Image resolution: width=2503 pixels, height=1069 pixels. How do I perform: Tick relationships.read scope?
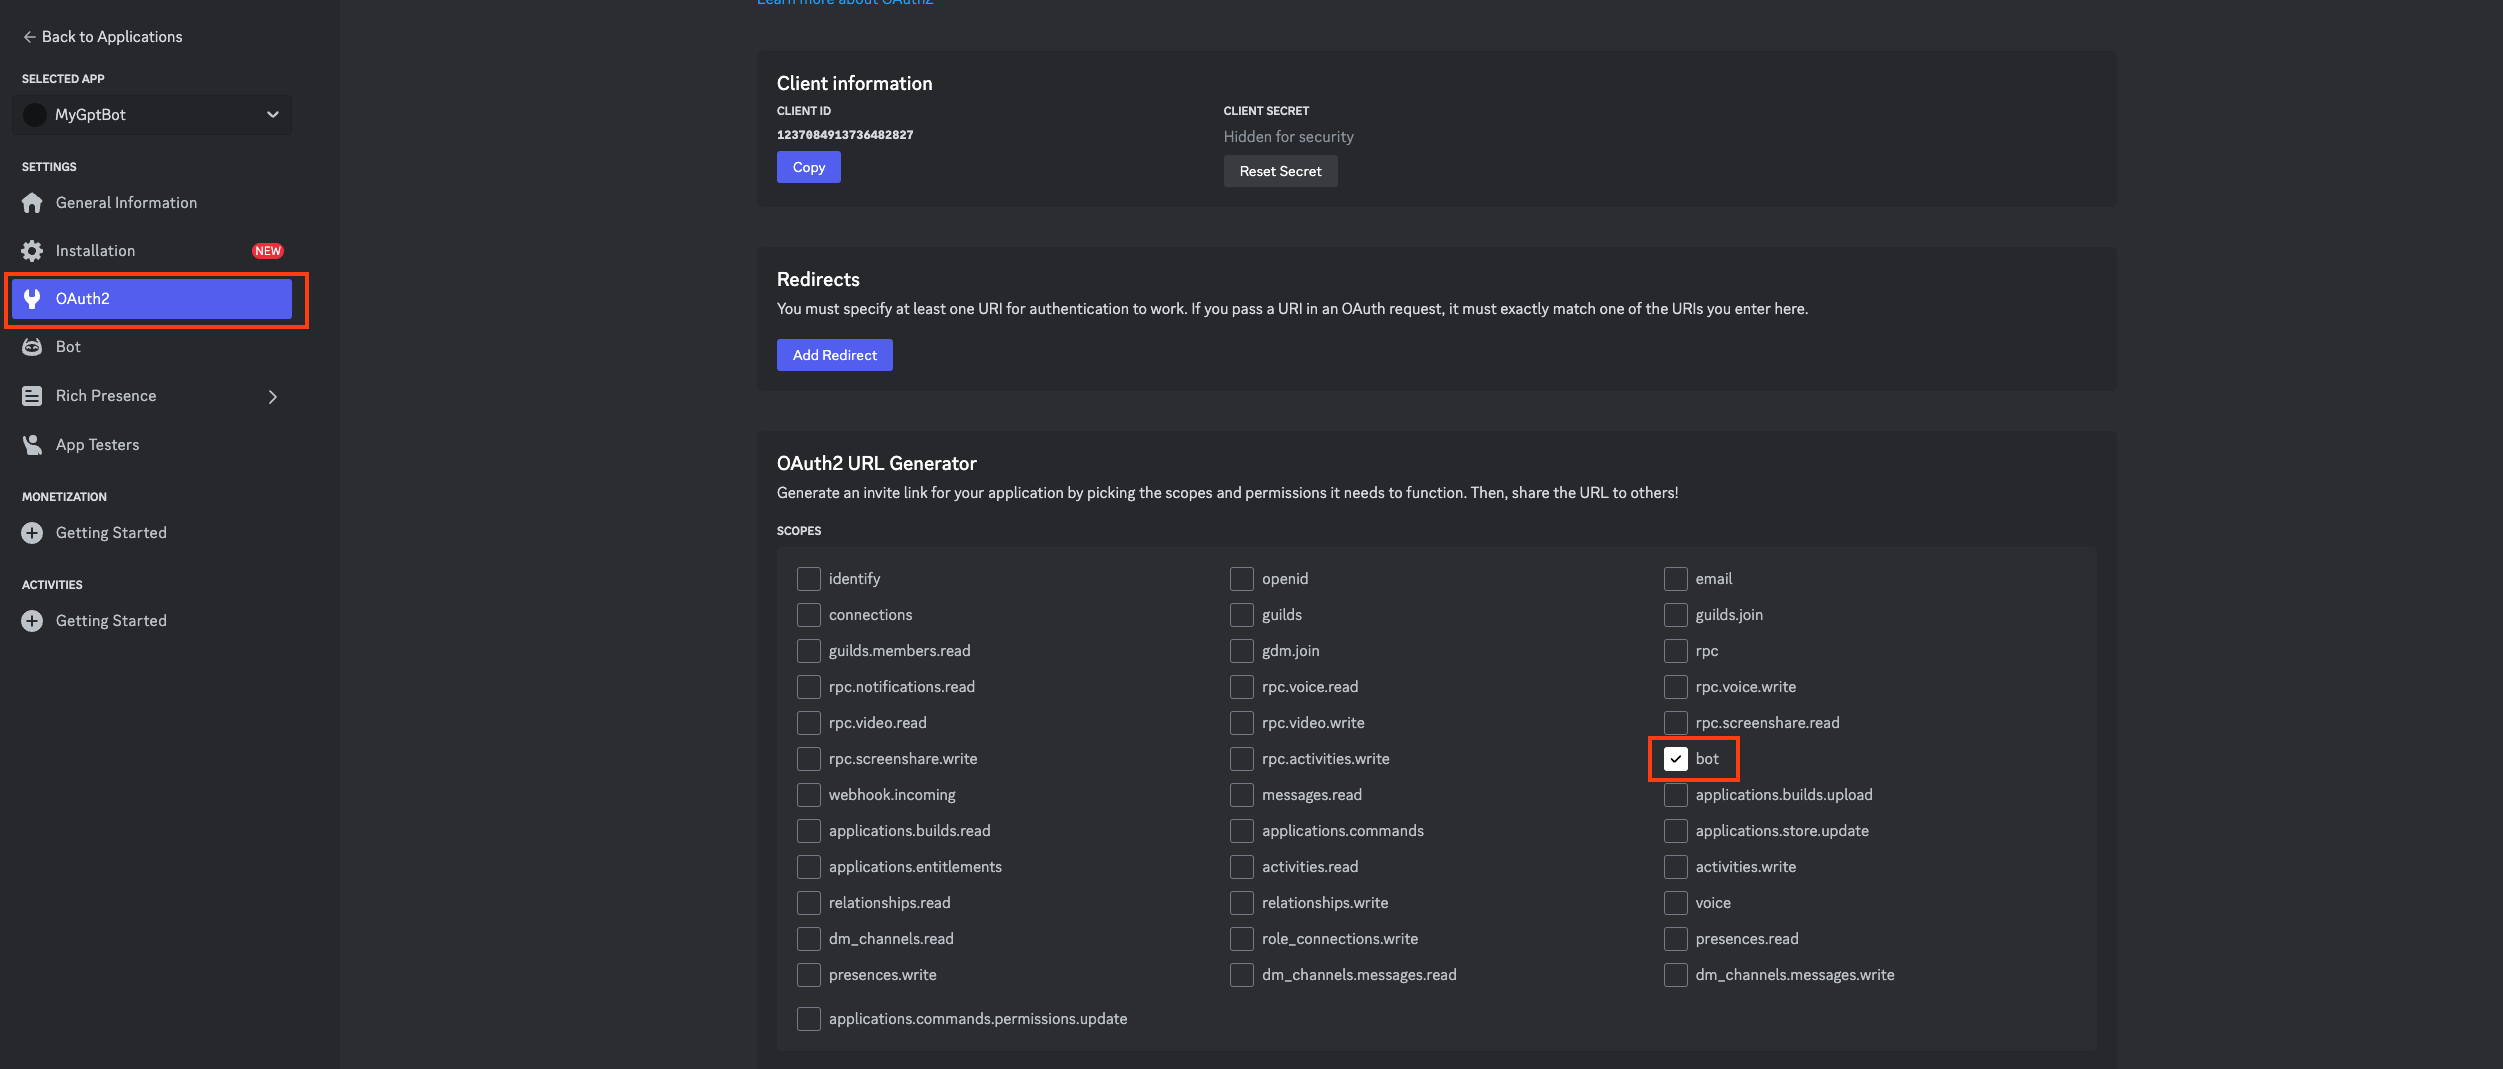[809, 903]
